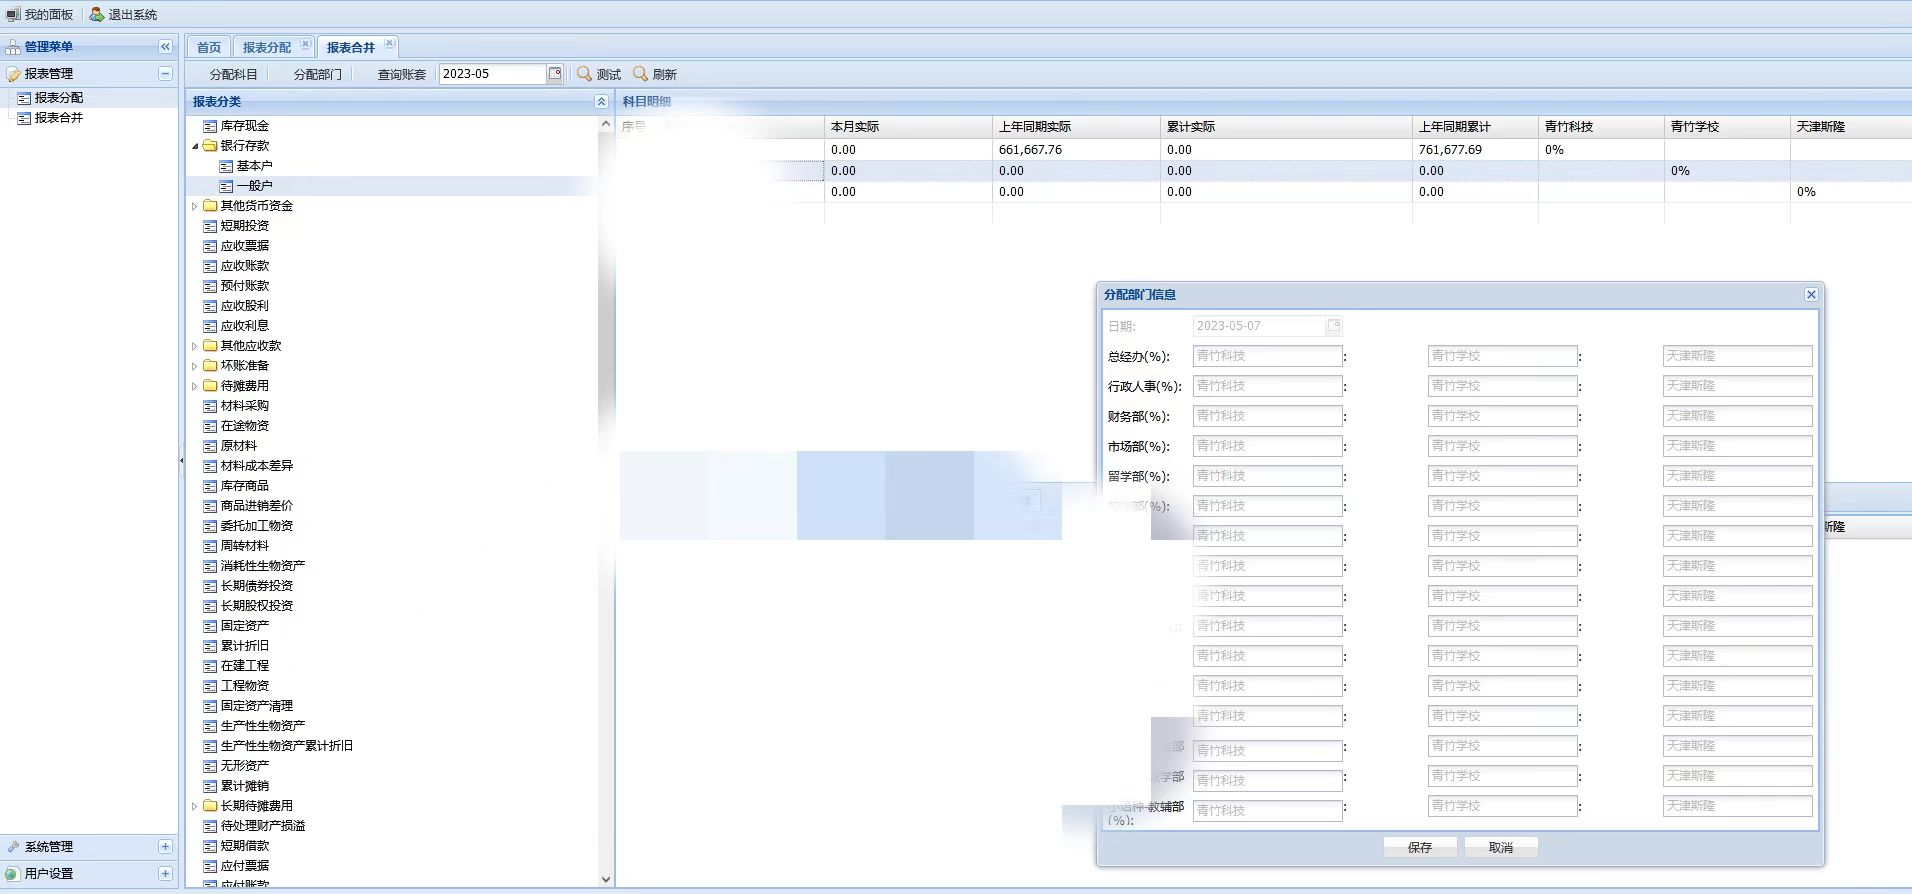
Task: Select the 报表合并 tab
Action: pos(350,47)
